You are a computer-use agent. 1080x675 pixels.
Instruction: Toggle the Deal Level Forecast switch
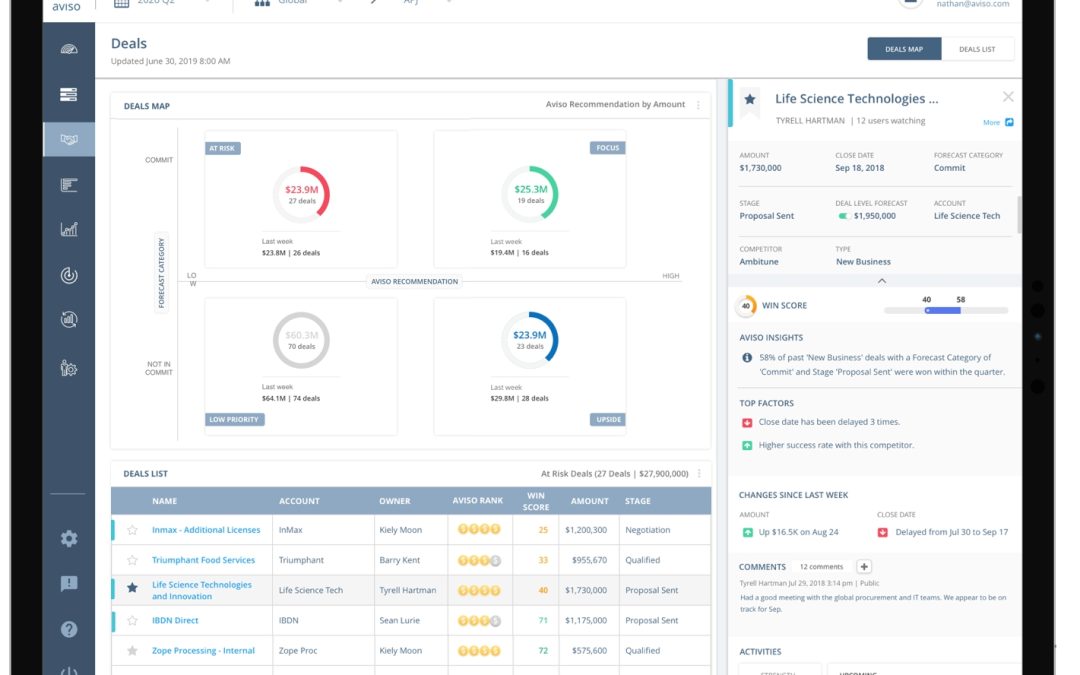pyautogui.click(x=843, y=216)
